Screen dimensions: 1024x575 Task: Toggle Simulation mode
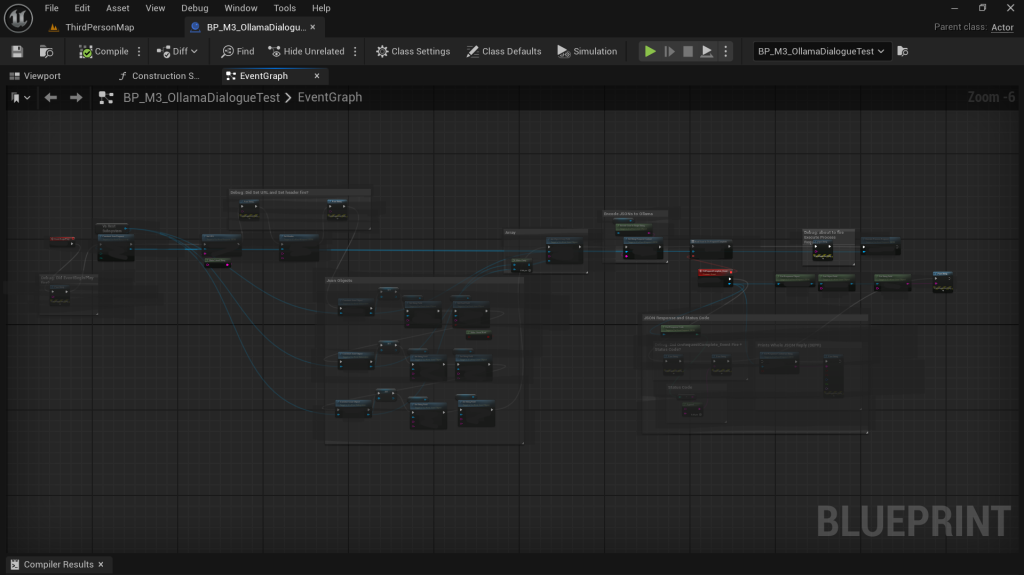coord(587,51)
